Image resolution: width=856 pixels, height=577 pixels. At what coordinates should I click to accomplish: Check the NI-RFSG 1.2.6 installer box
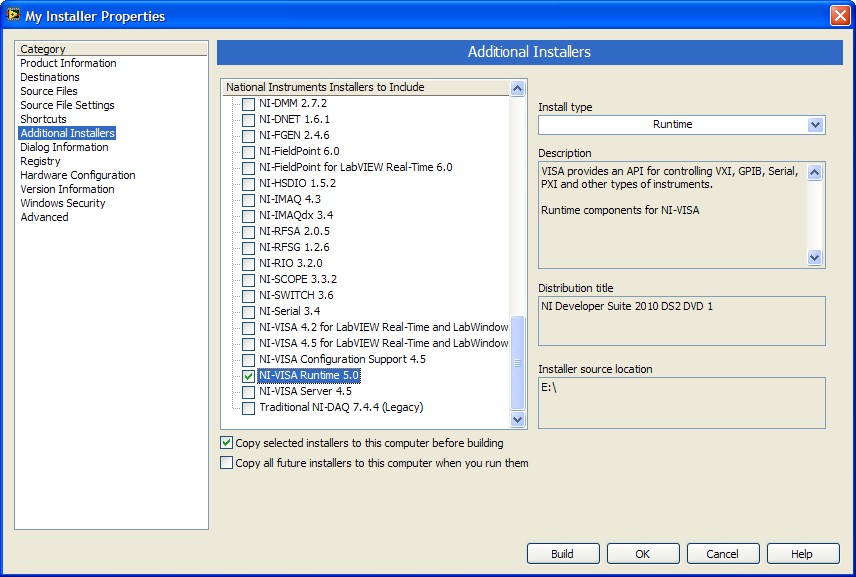click(x=248, y=248)
